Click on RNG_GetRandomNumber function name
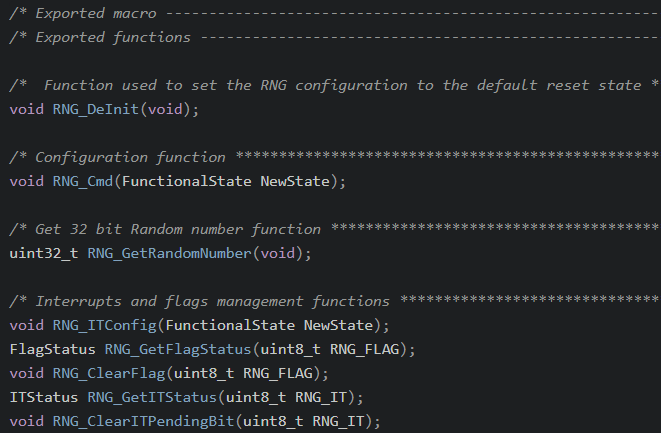Screen dimensions: 661x433 pyautogui.click(x=169, y=254)
